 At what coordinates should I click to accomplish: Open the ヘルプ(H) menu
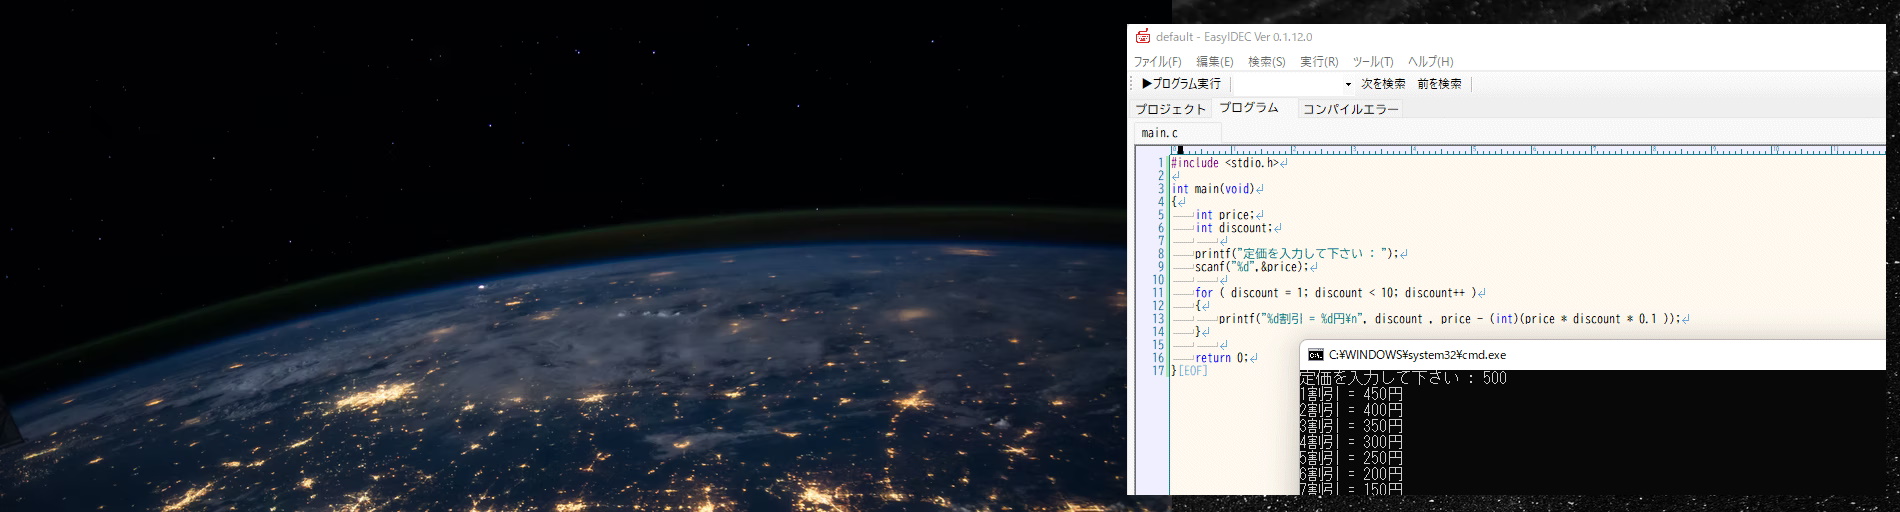[x=1430, y=62]
